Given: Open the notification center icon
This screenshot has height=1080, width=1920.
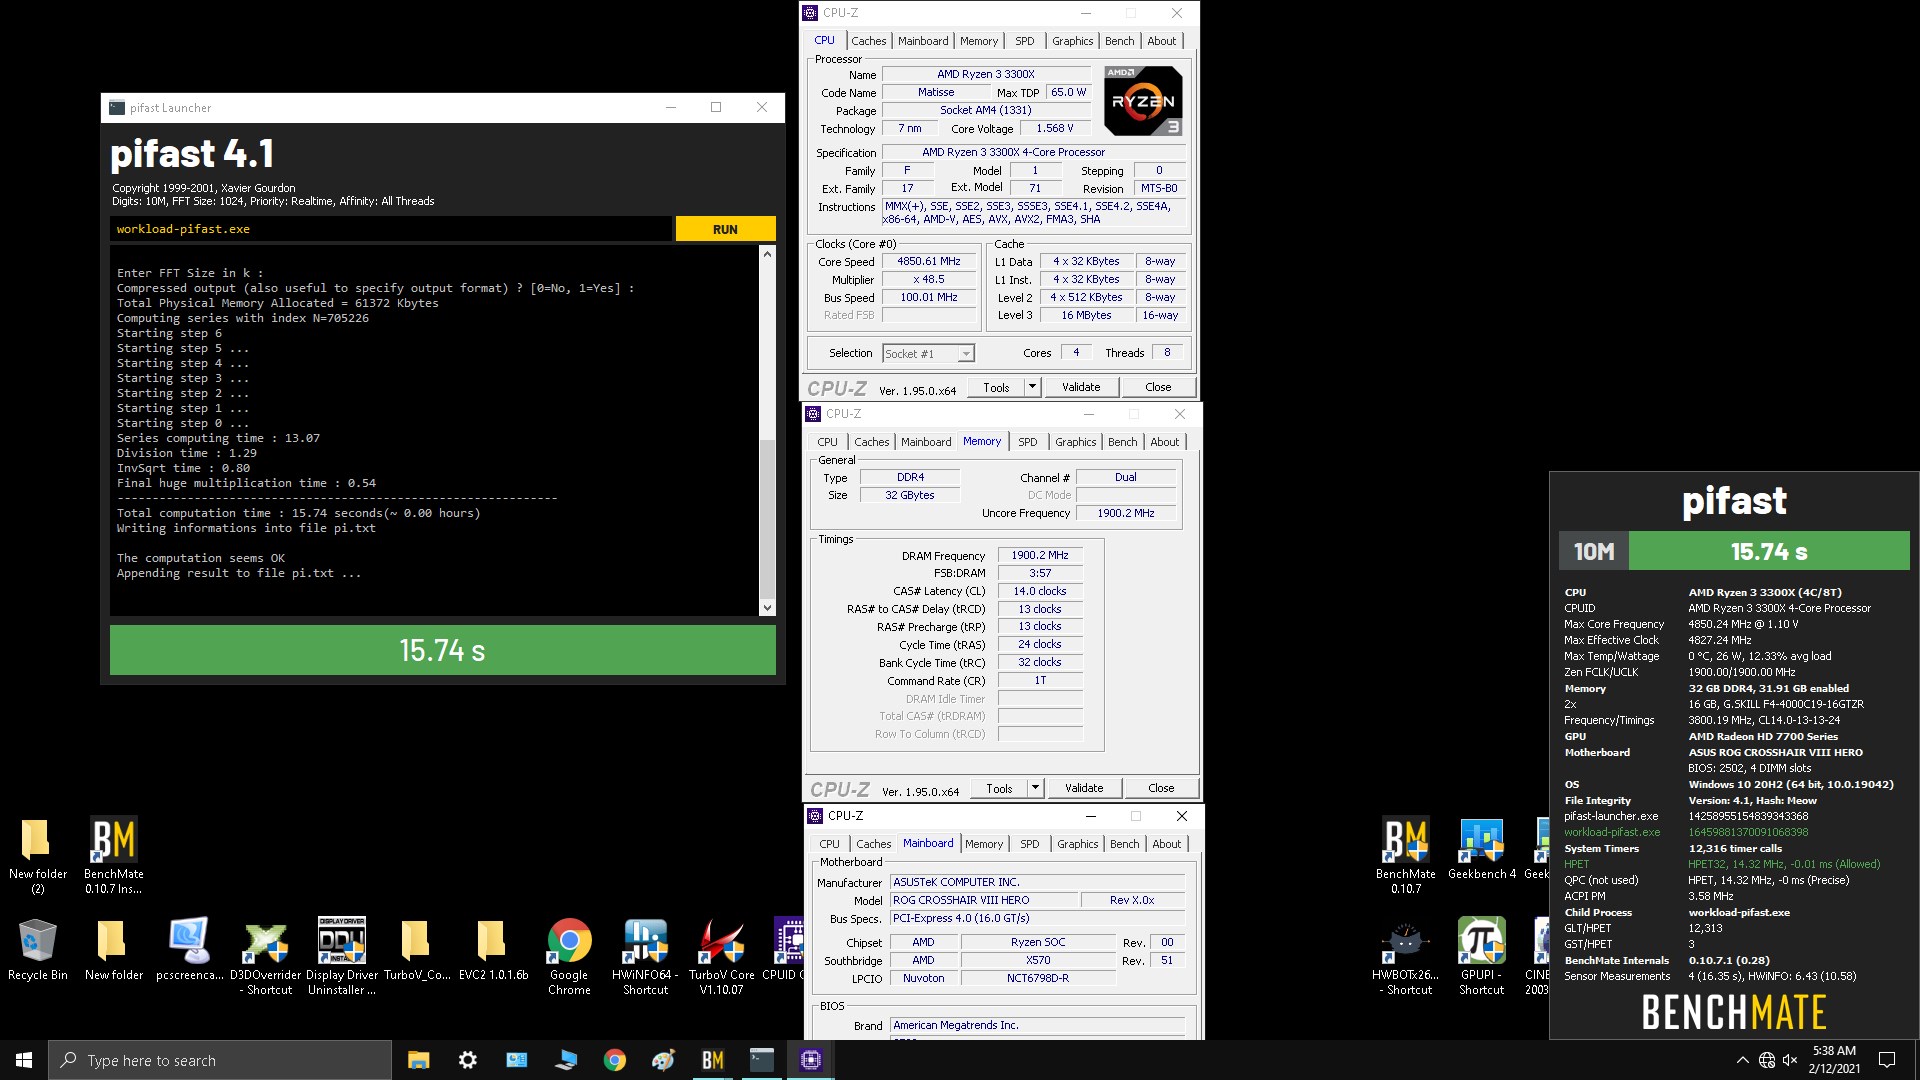Looking at the screenshot, I should point(1887,1060).
